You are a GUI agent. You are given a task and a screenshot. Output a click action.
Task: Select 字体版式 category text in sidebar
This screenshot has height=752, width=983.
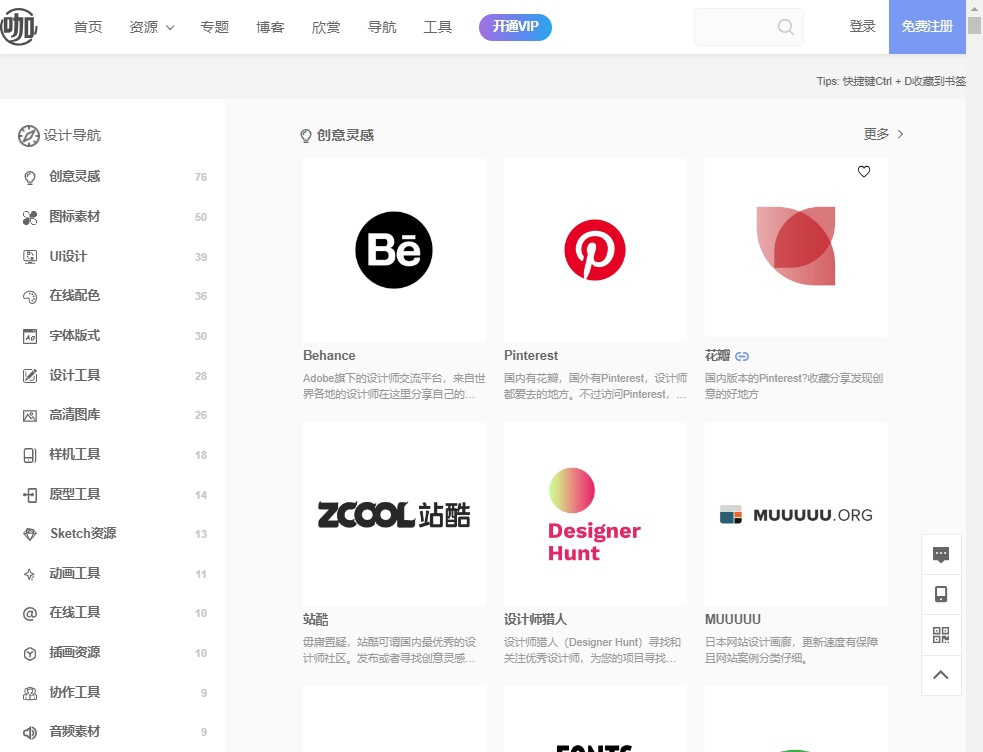(75, 336)
